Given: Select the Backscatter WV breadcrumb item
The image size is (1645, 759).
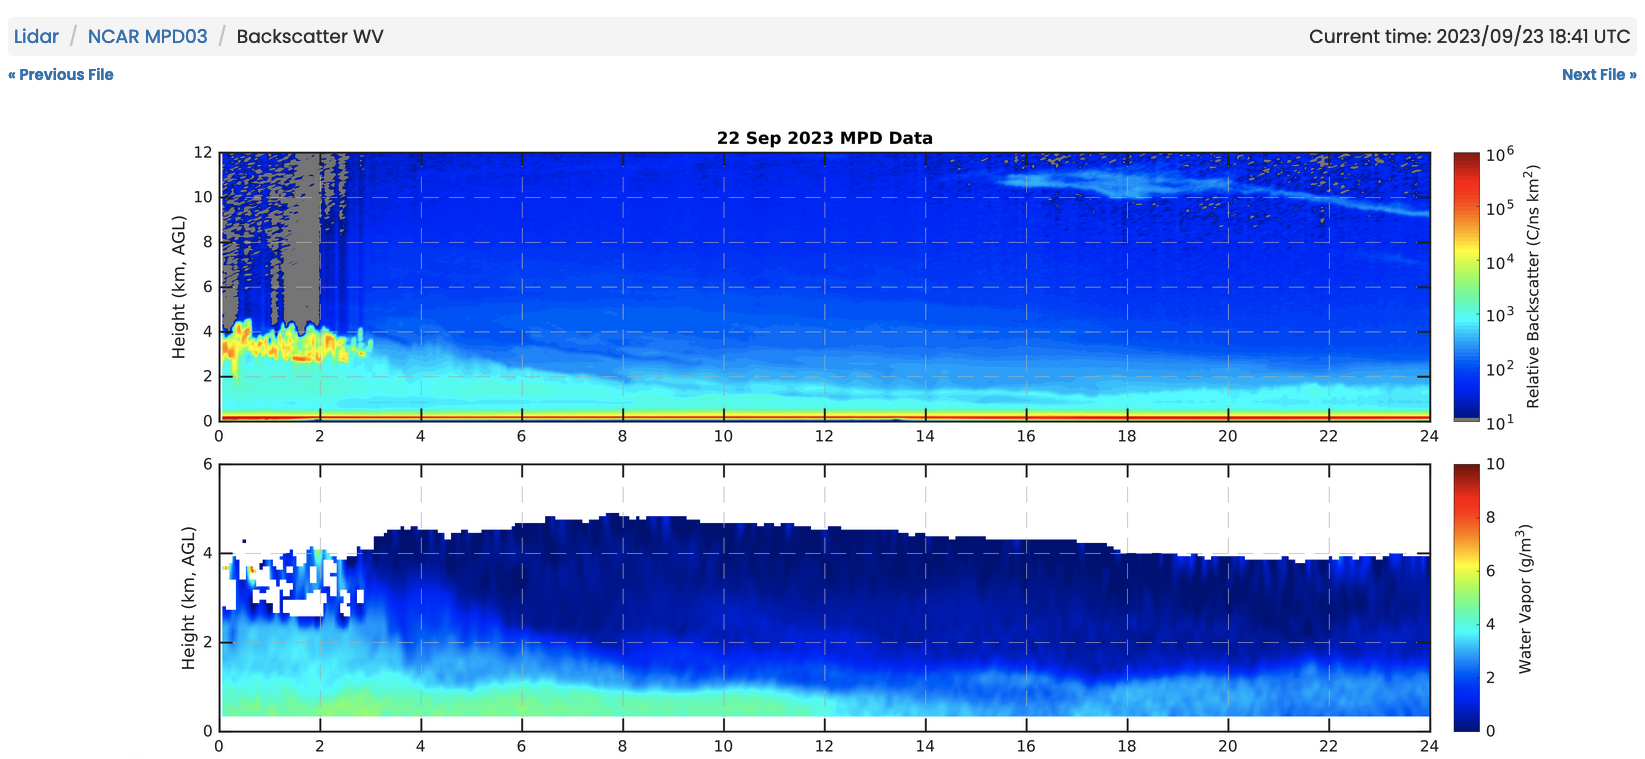Looking at the screenshot, I should 309,37.
